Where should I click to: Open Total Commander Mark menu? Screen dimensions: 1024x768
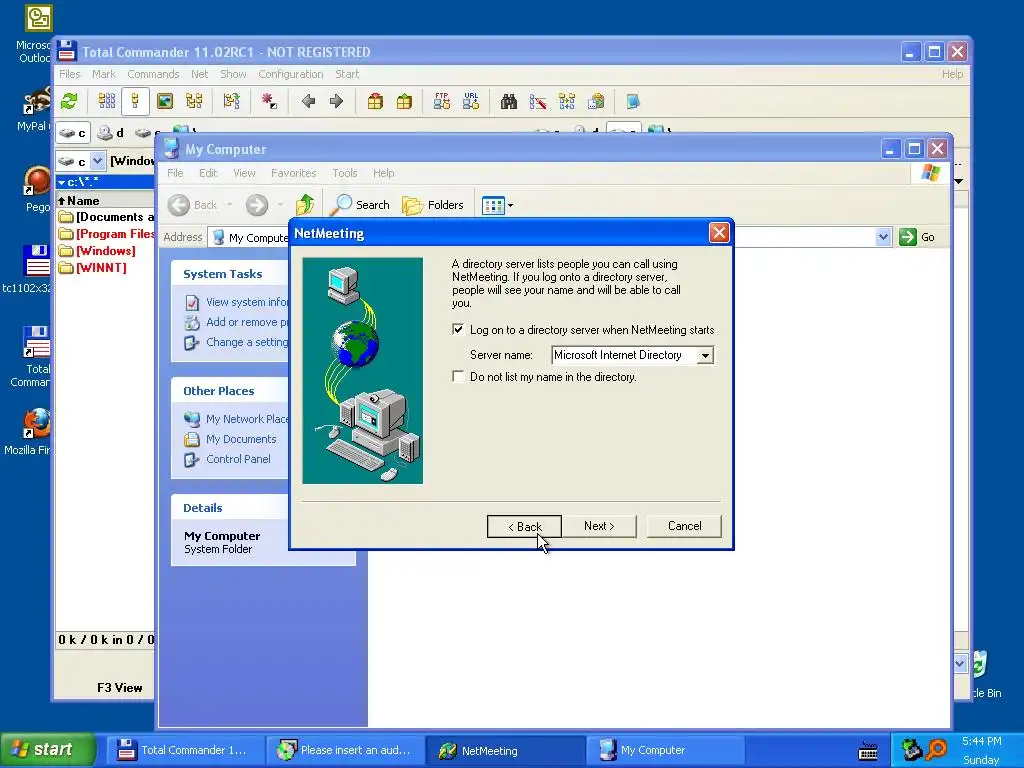[x=103, y=74]
